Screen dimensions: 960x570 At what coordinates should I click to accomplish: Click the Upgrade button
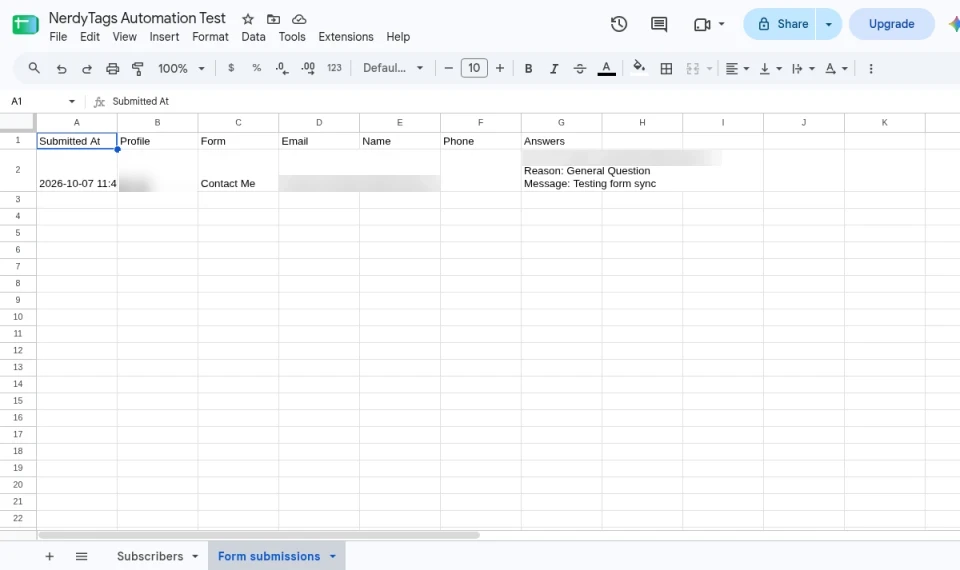[891, 24]
